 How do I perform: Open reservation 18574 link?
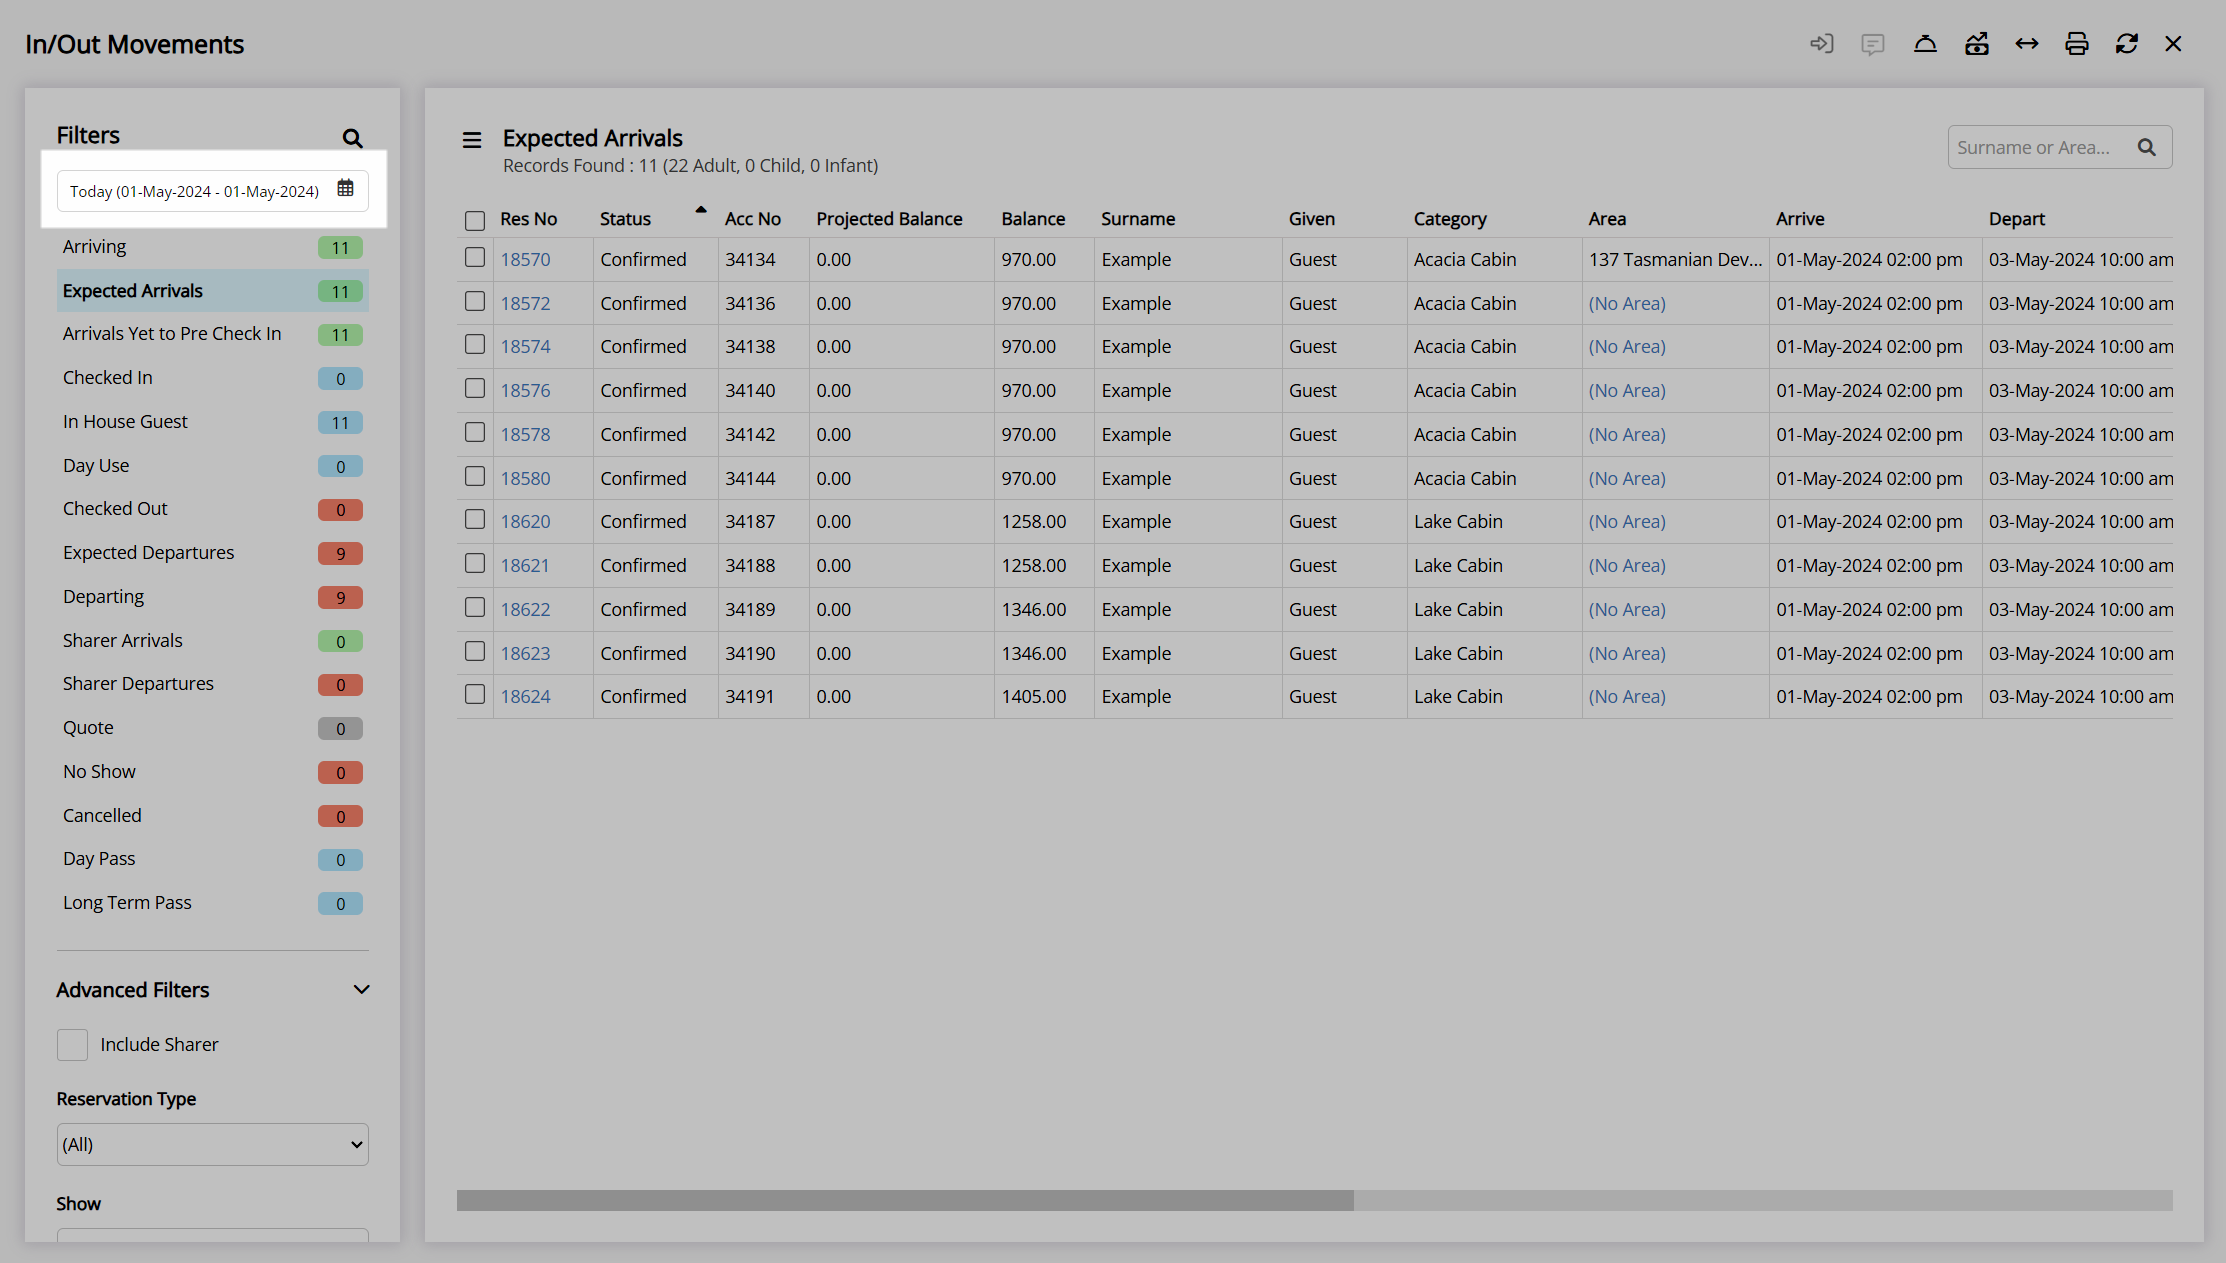coord(525,346)
